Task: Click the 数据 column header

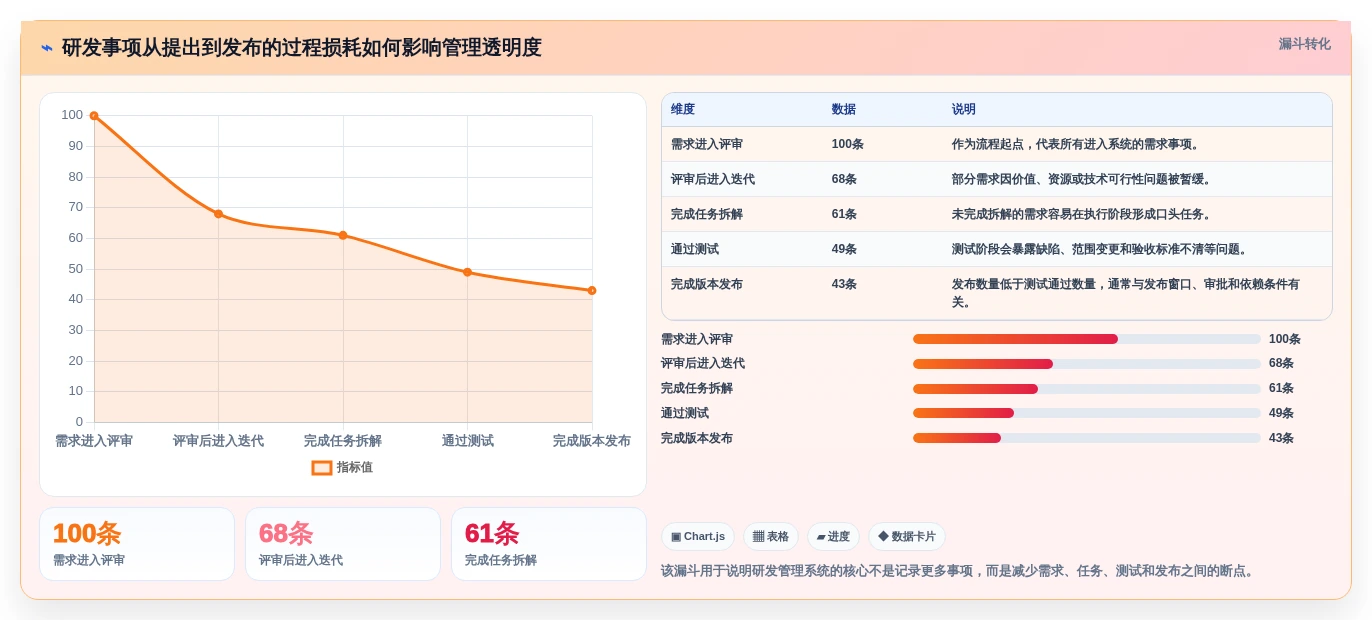Action: (x=844, y=109)
